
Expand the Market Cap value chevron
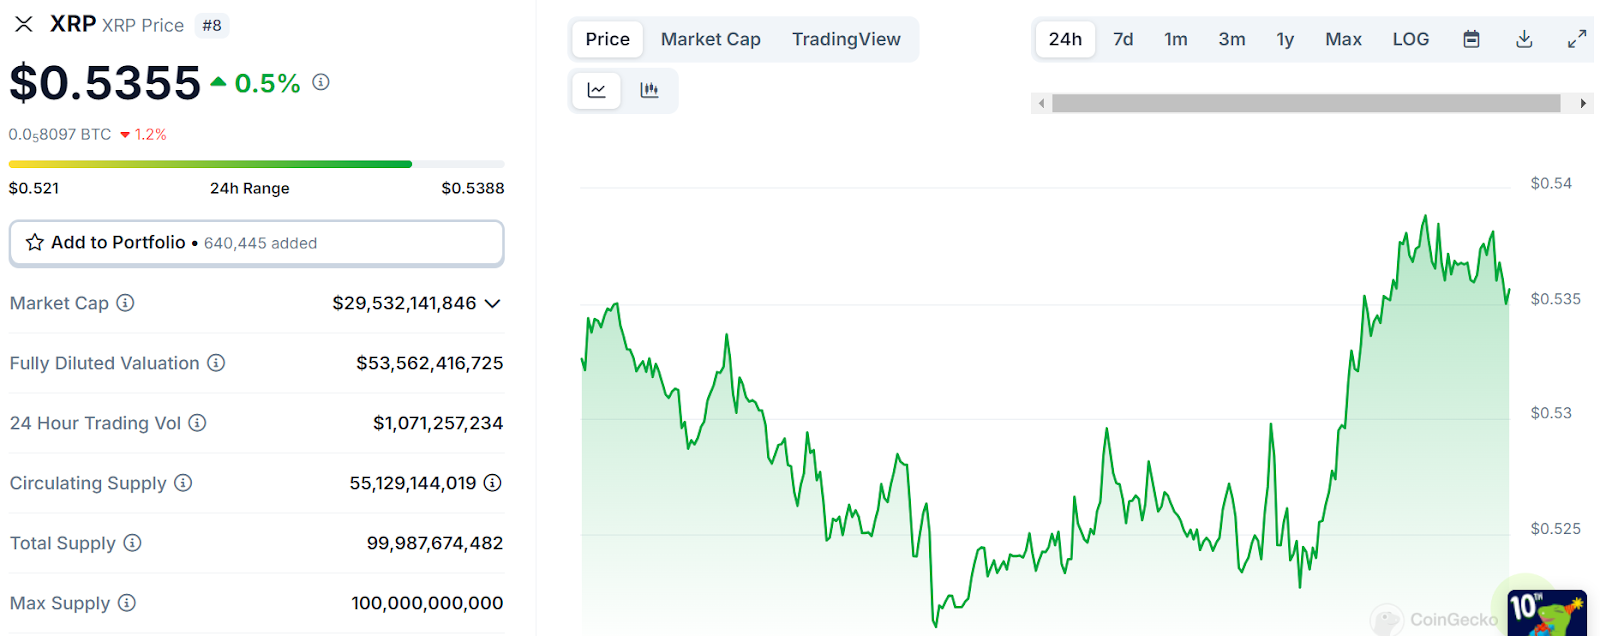[x=491, y=303]
